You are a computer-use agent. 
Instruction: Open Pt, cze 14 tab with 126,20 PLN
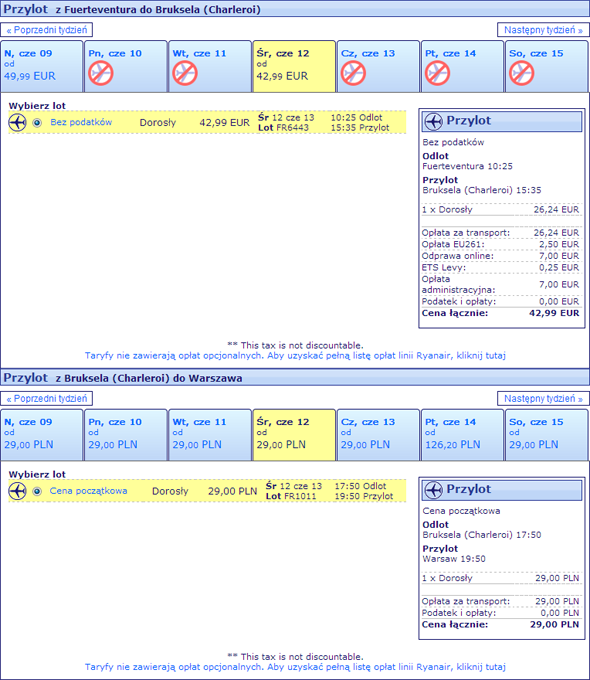click(x=462, y=435)
